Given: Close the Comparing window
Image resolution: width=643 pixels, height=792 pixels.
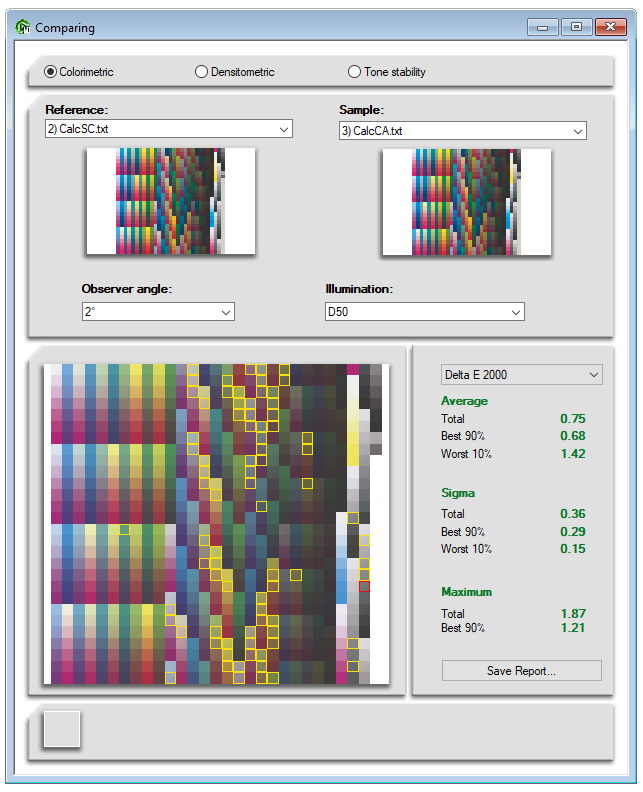Looking at the screenshot, I should pos(611,27).
